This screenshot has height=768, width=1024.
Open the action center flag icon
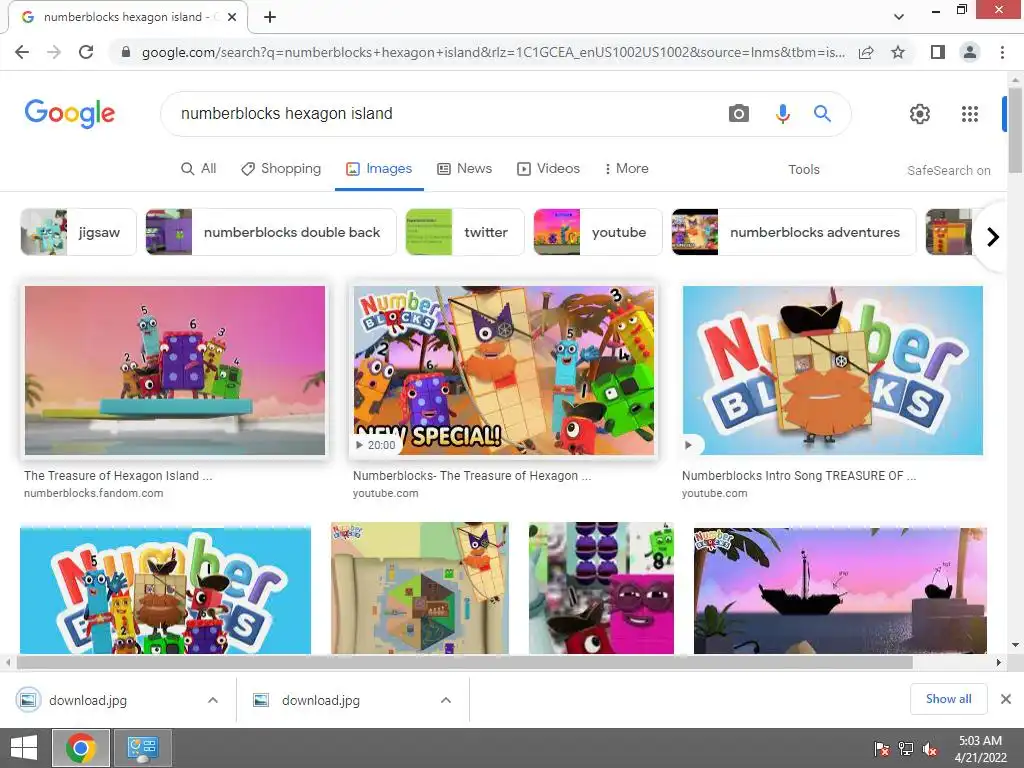tap(882, 749)
